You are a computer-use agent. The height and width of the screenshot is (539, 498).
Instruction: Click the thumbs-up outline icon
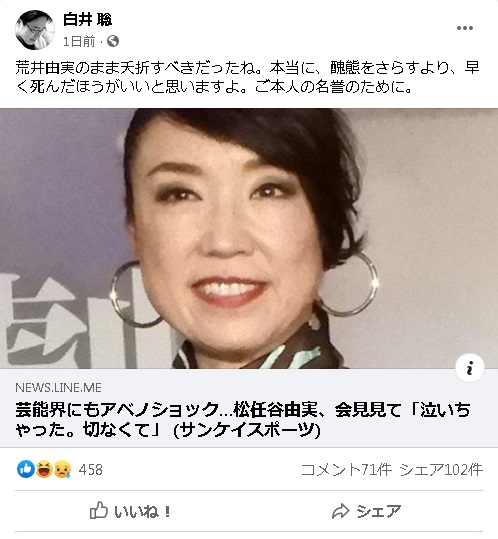click(x=99, y=510)
